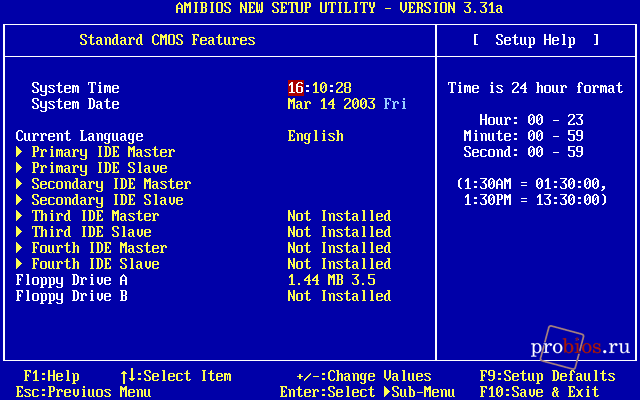Click the Floppy Drive B label

pos(71,296)
